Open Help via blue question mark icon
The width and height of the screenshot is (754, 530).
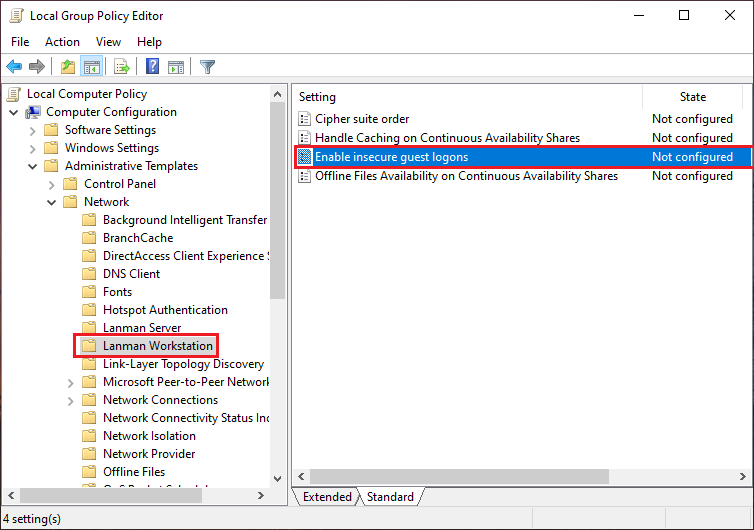click(x=152, y=67)
